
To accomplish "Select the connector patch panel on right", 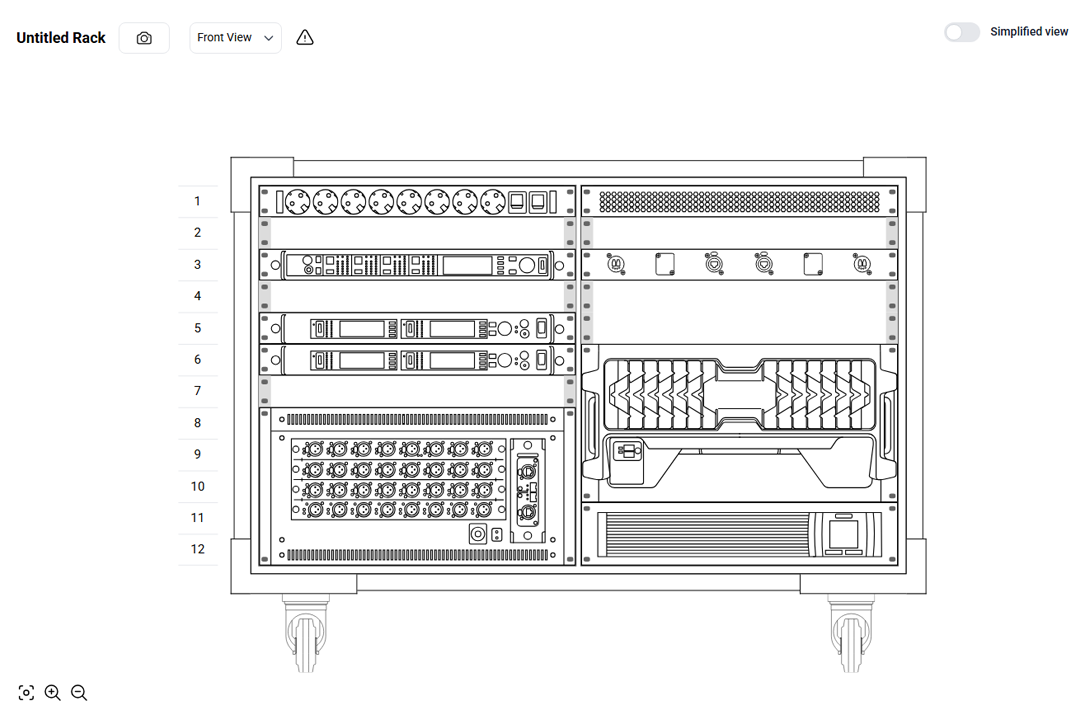I will click(739, 264).
